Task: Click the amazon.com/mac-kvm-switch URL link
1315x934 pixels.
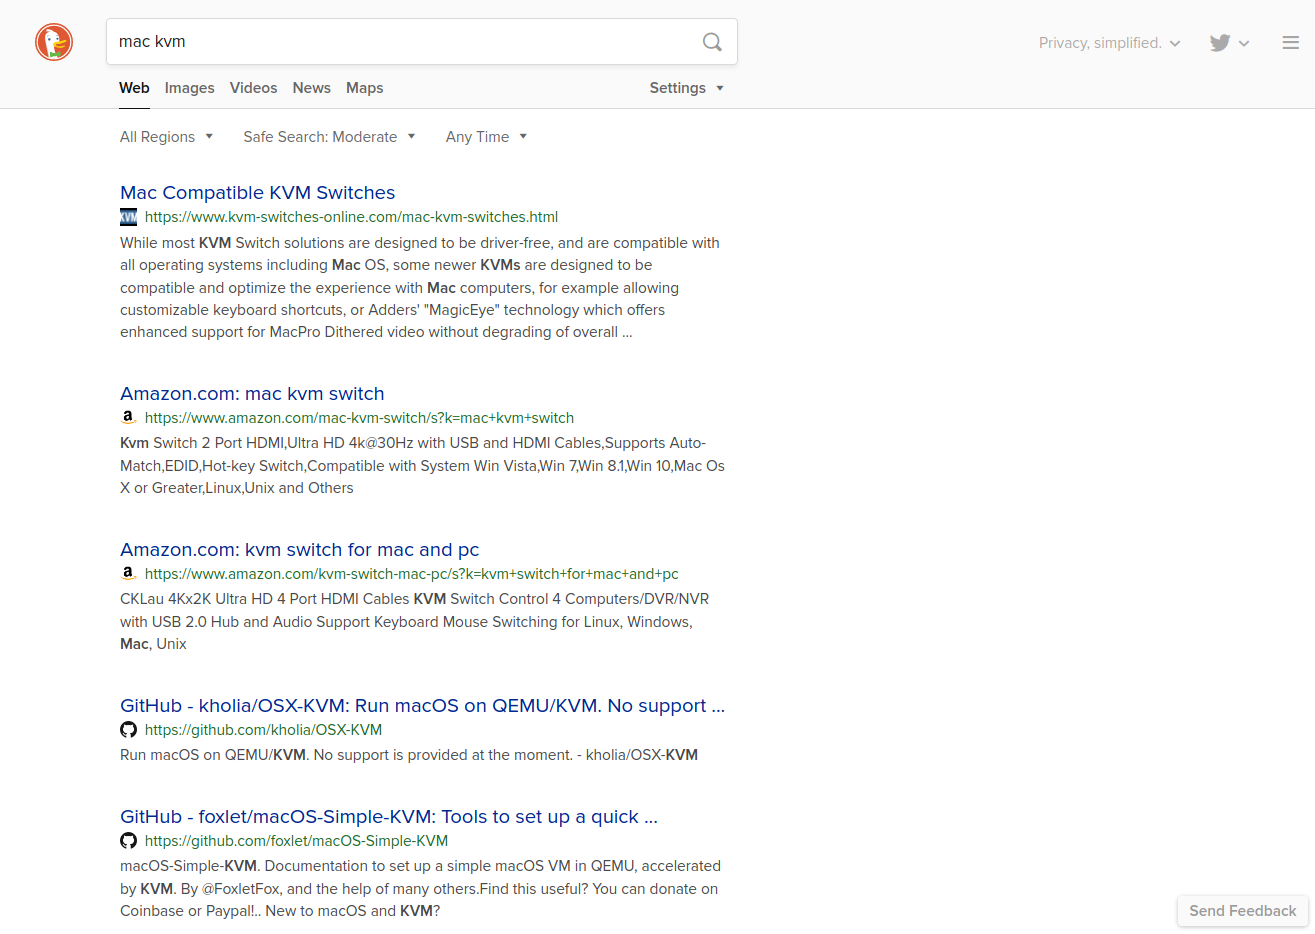Action: click(x=359, y=418)
